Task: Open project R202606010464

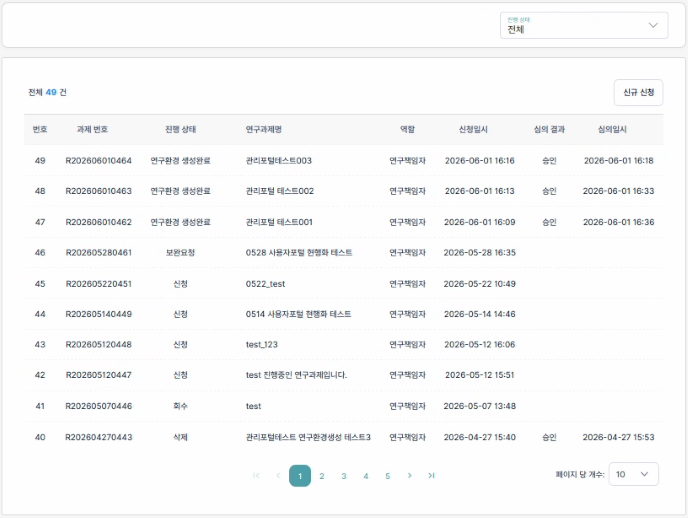Action: pos(99,161)
